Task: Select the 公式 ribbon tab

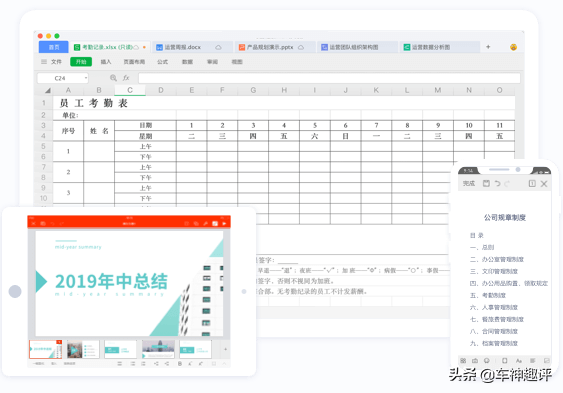Action: click(162, 62)
